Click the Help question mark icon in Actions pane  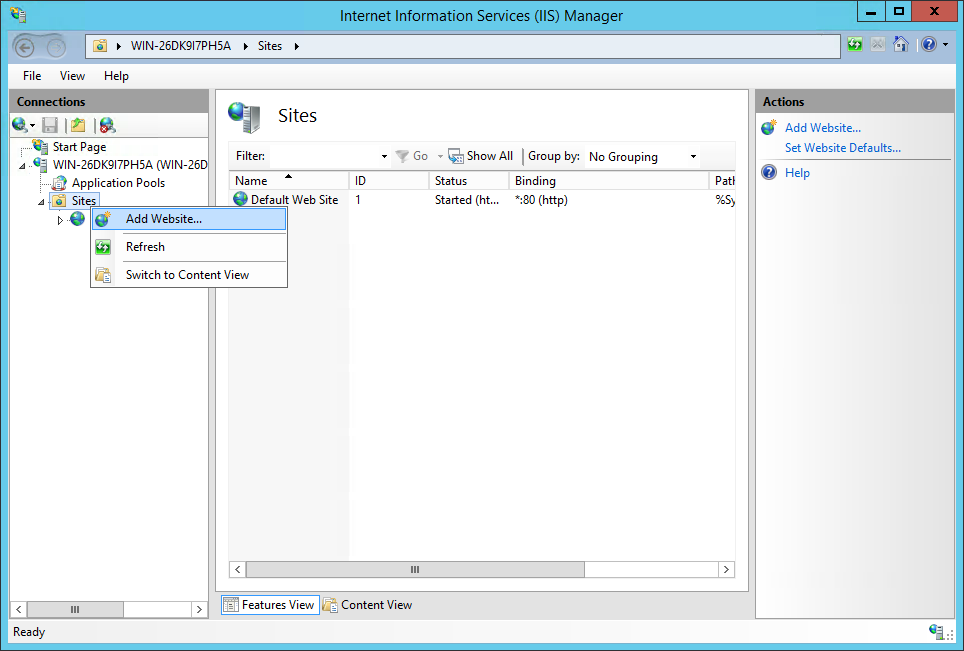point(769,172)
